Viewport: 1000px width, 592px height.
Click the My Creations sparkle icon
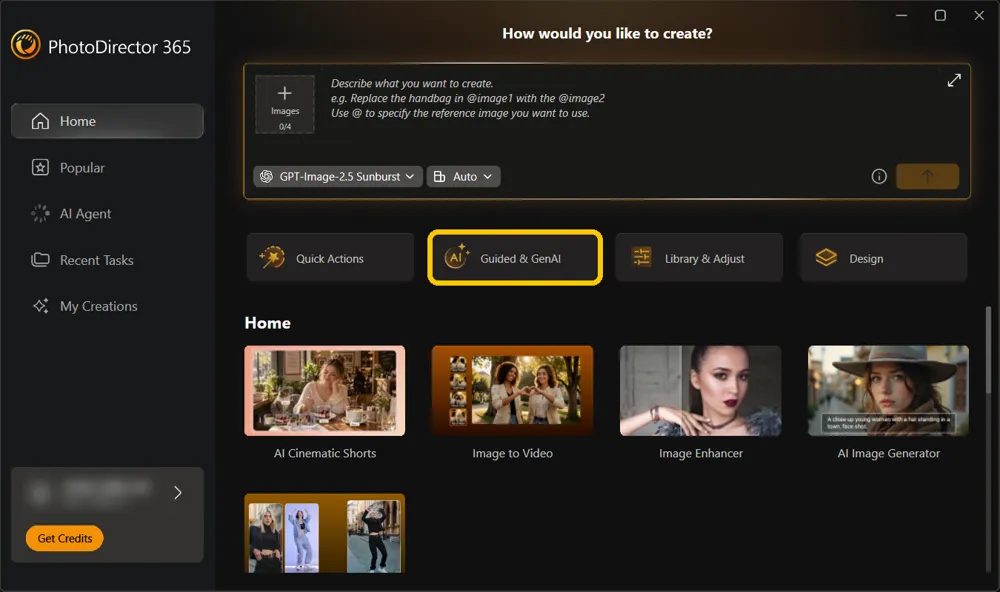click(40, 306)
